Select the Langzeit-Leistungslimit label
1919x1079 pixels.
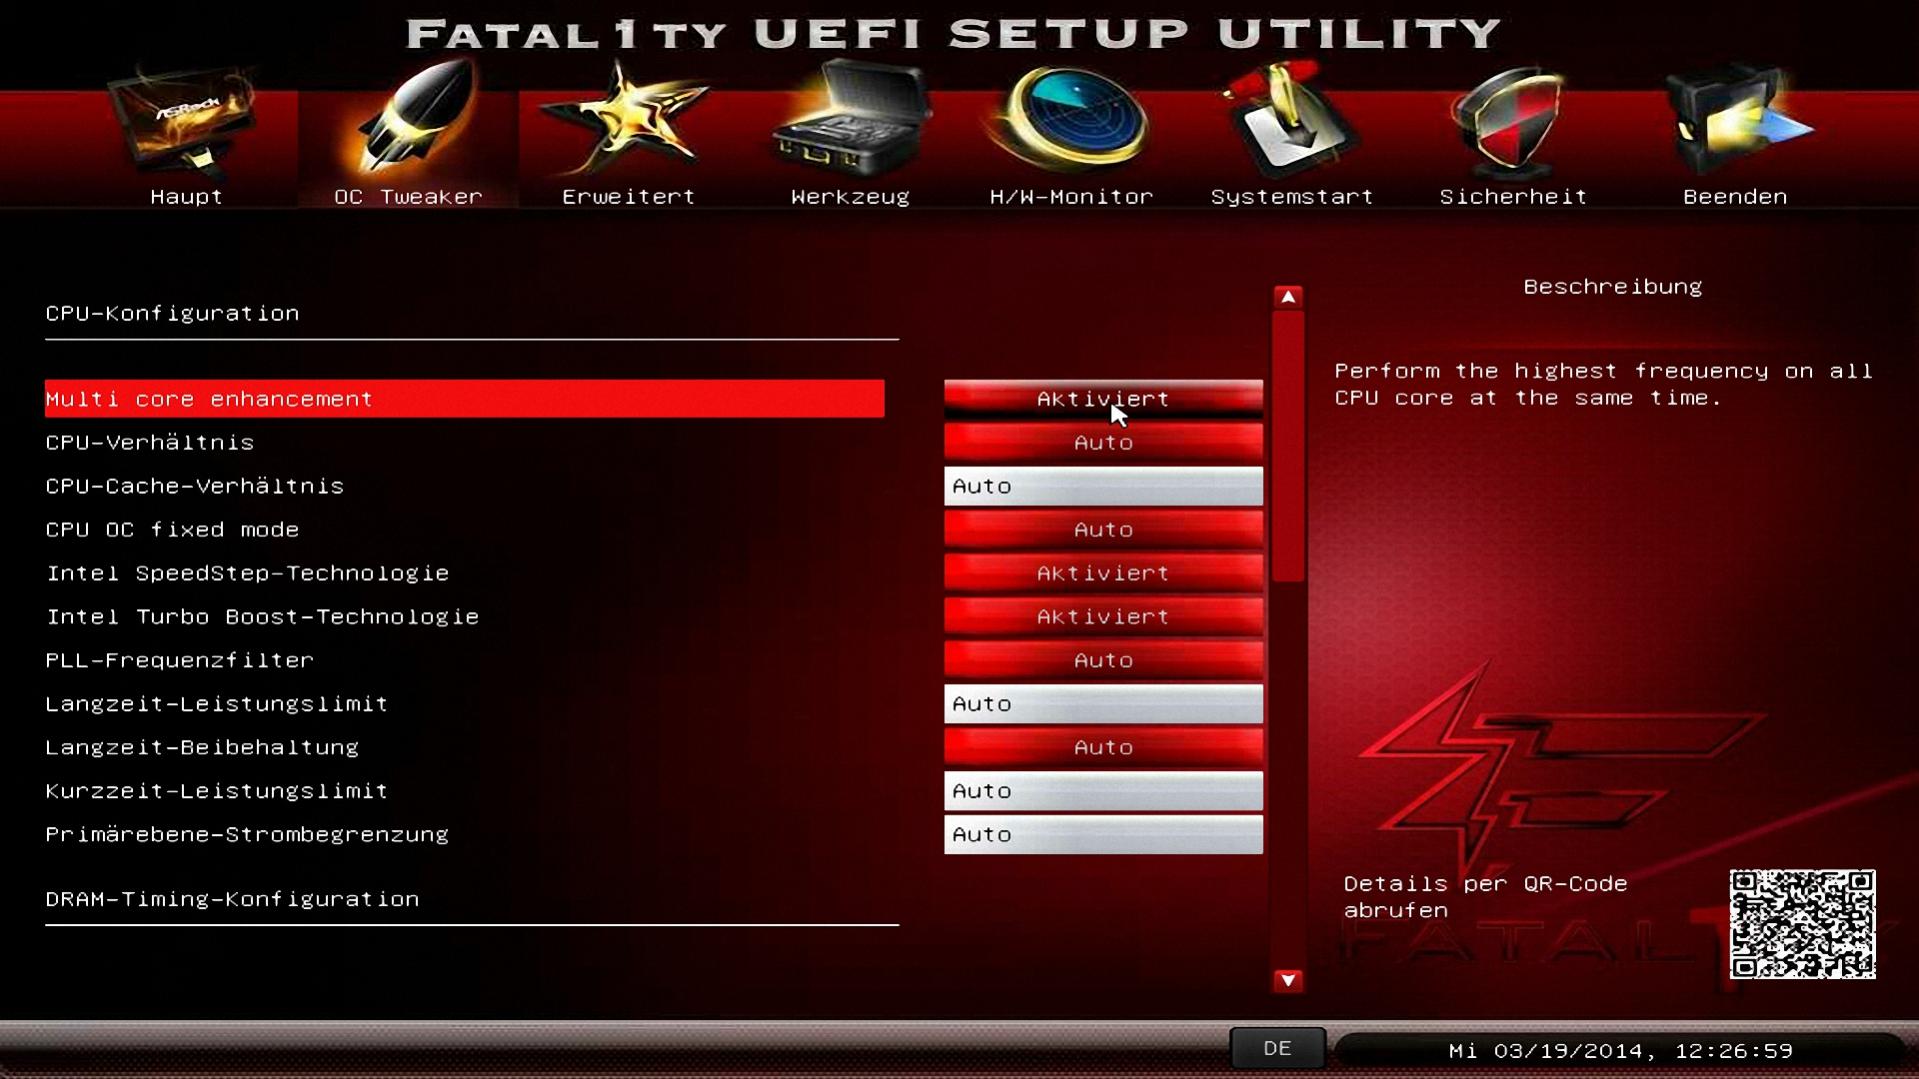coord(217,704)
